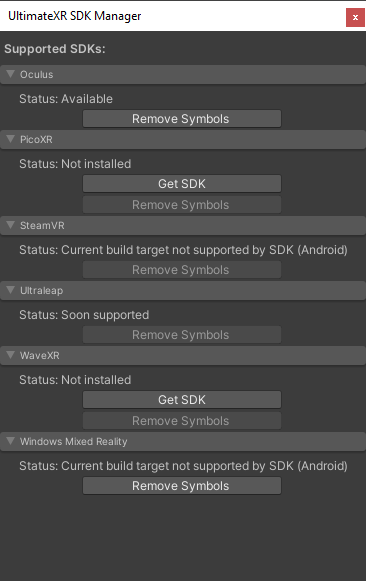Collapse the SteamVR foldout arrow
This screenshot has height=581, width=366.
[x=10, y=225]
